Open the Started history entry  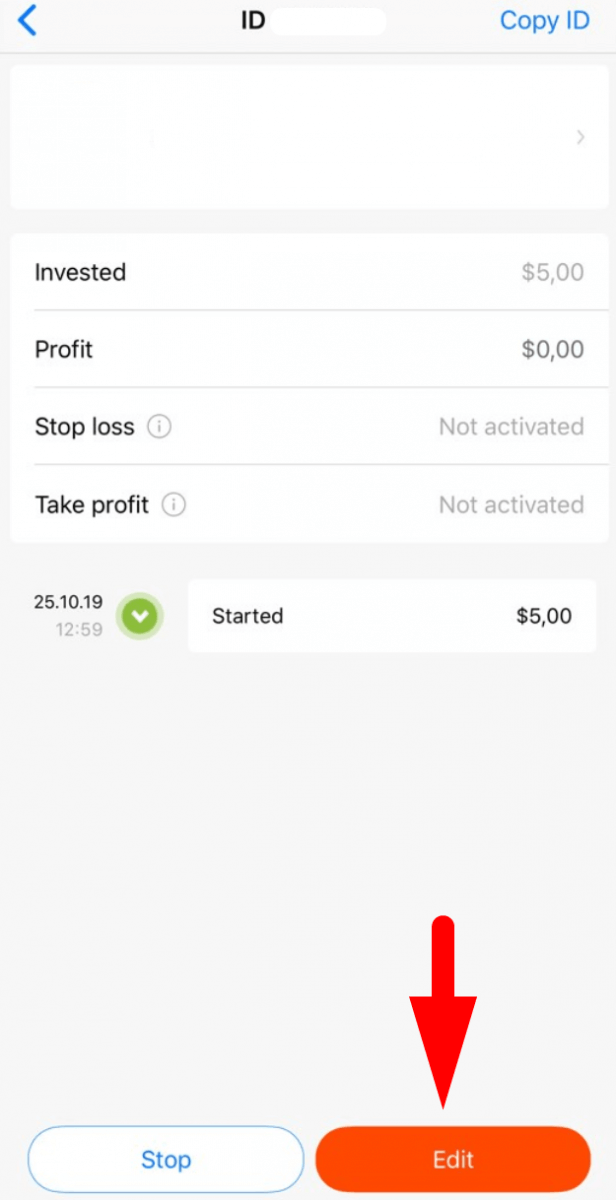(391, 616)
